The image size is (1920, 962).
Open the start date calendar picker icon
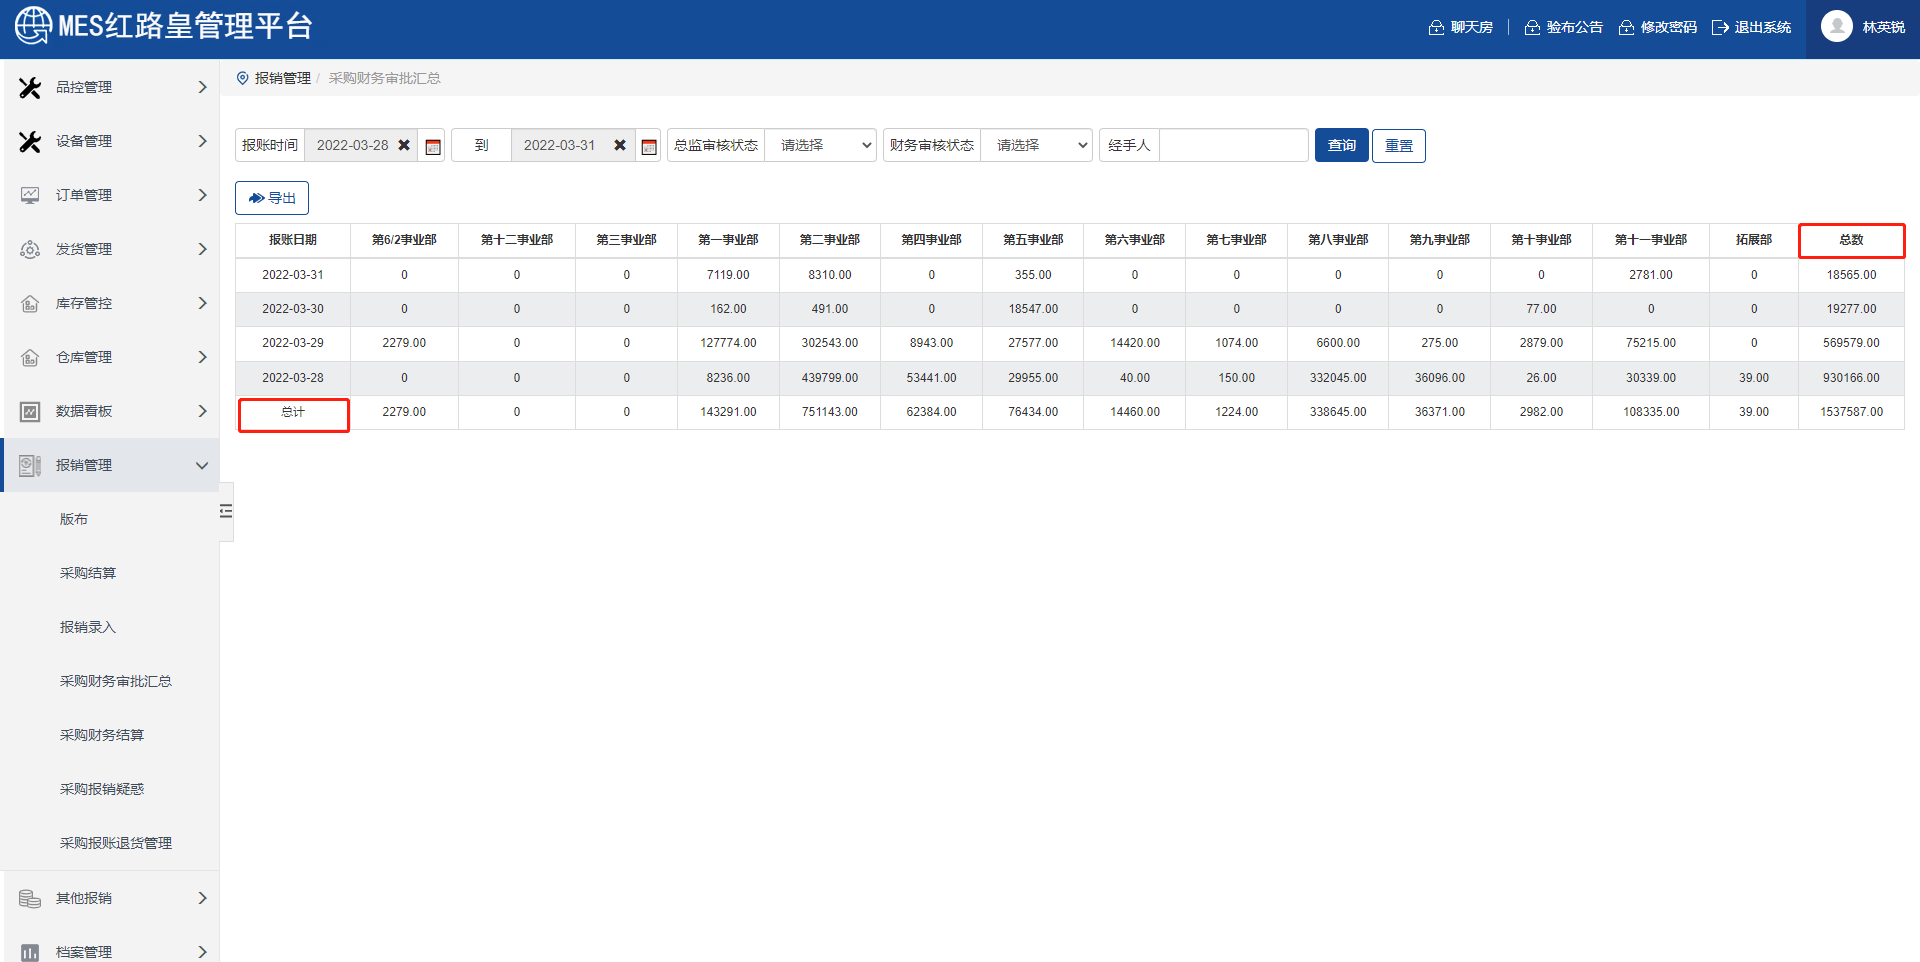point(433,146)
